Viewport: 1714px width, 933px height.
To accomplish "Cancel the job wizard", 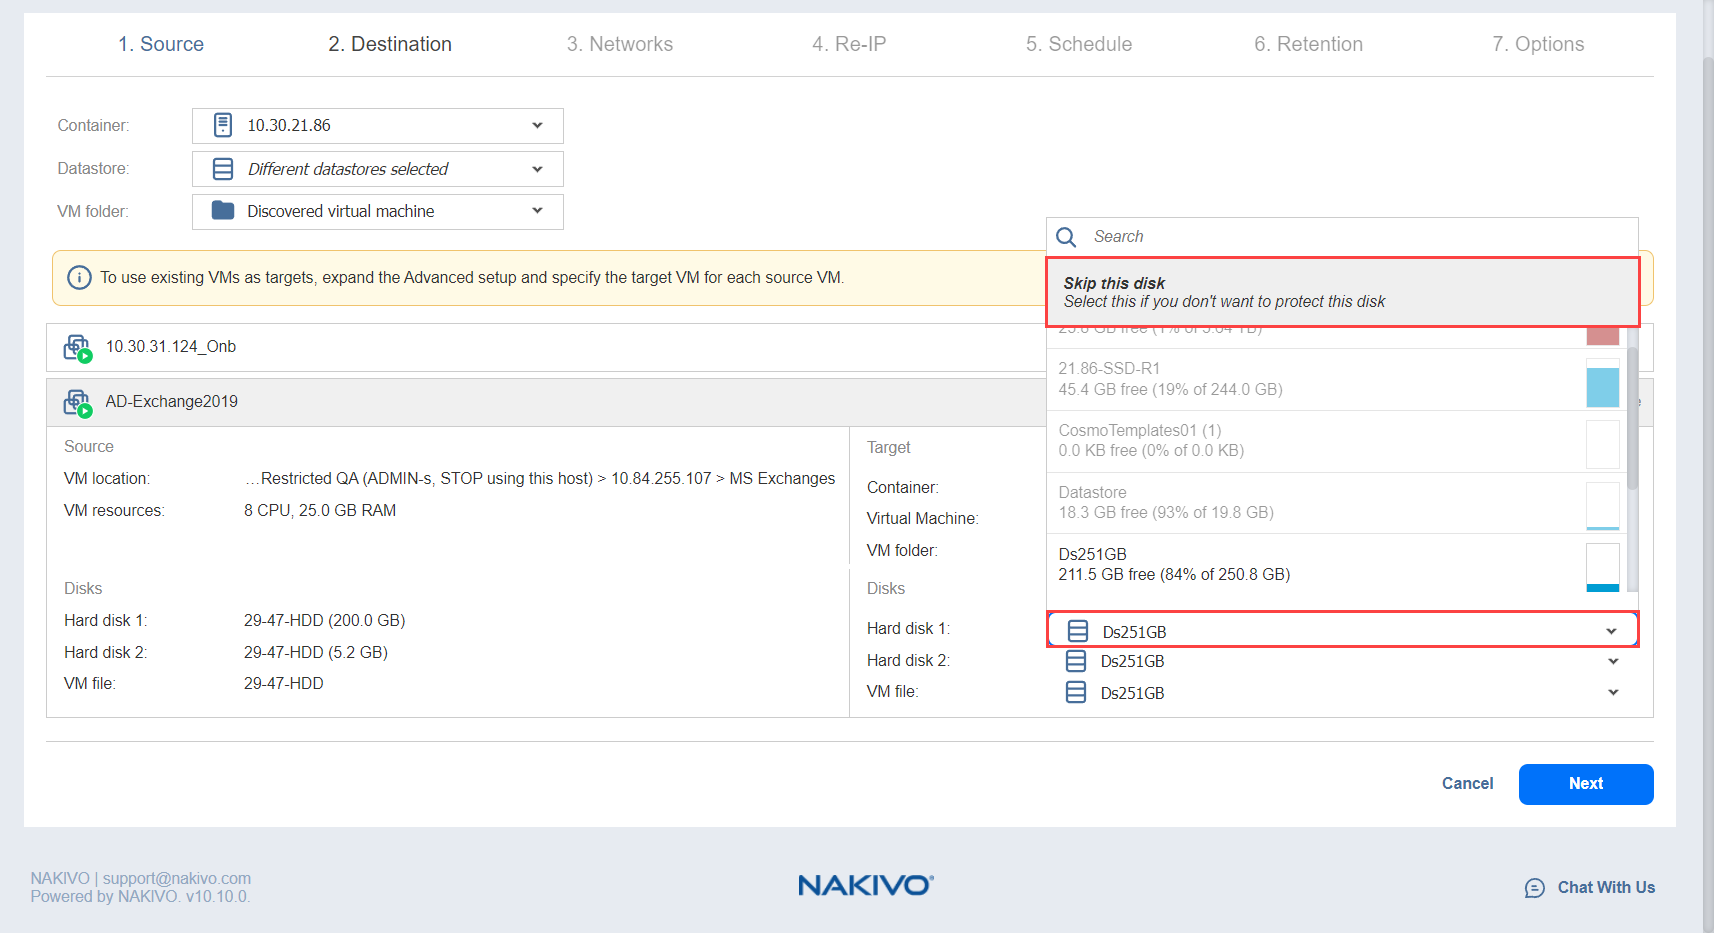I will (x=1467, y=784).
